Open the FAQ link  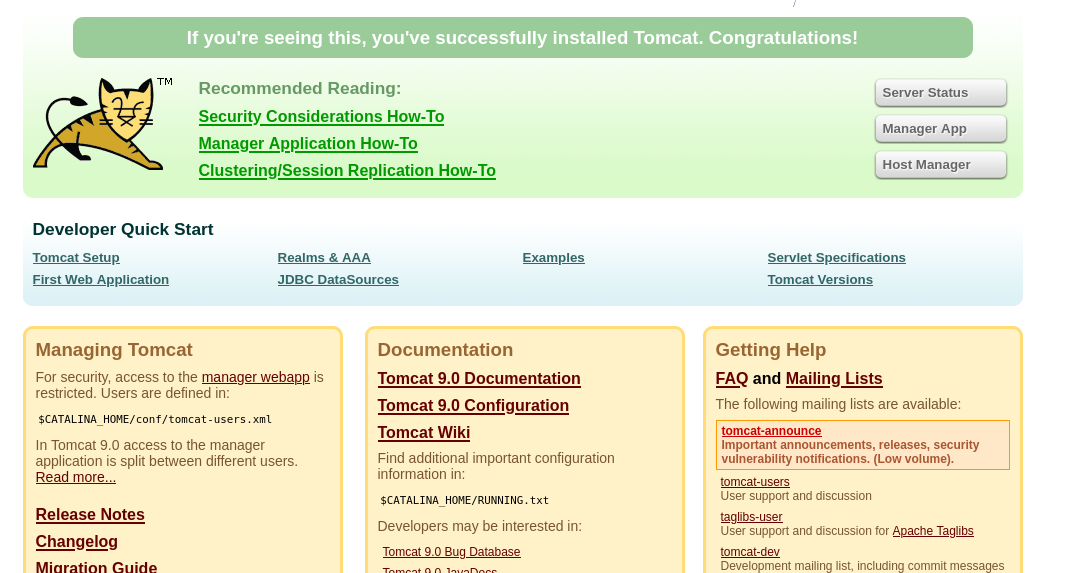[732, 379]
